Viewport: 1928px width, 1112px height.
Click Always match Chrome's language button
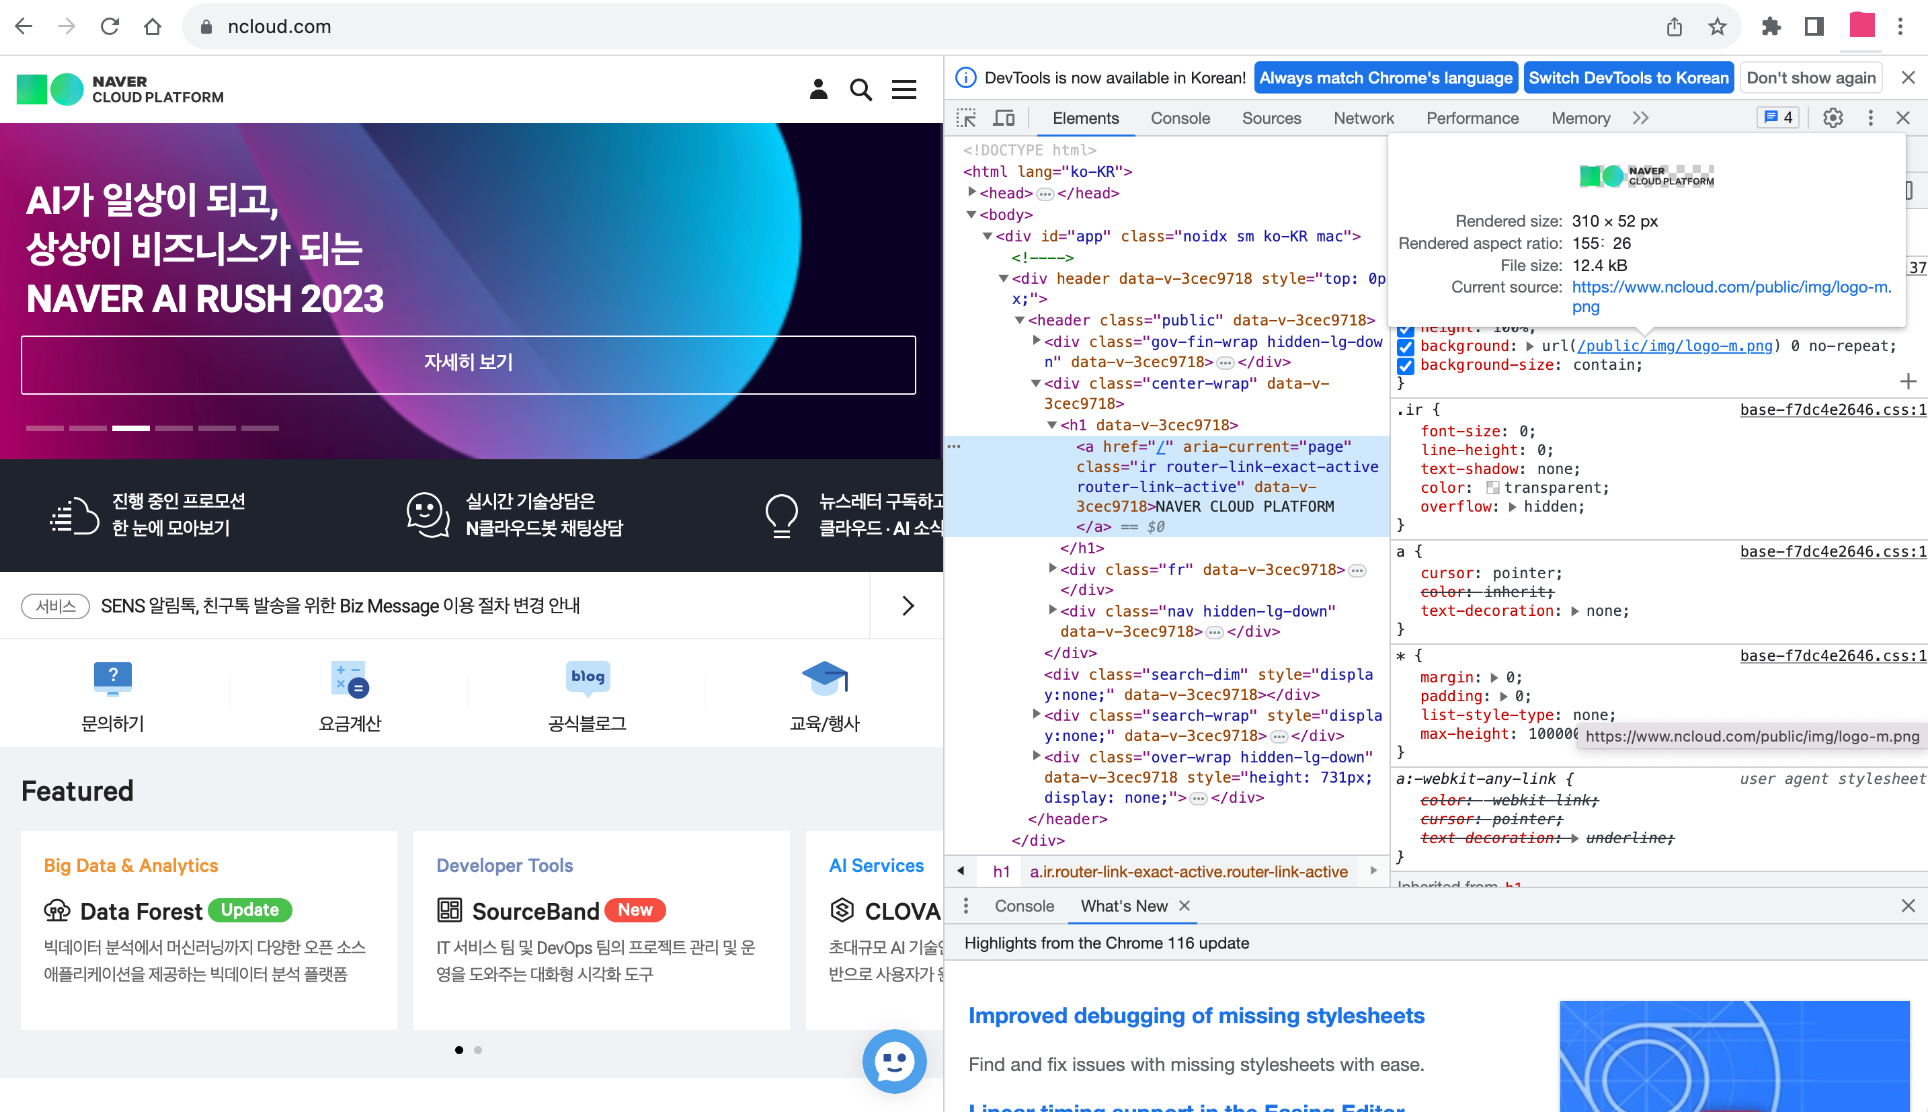pos(1386,78)
